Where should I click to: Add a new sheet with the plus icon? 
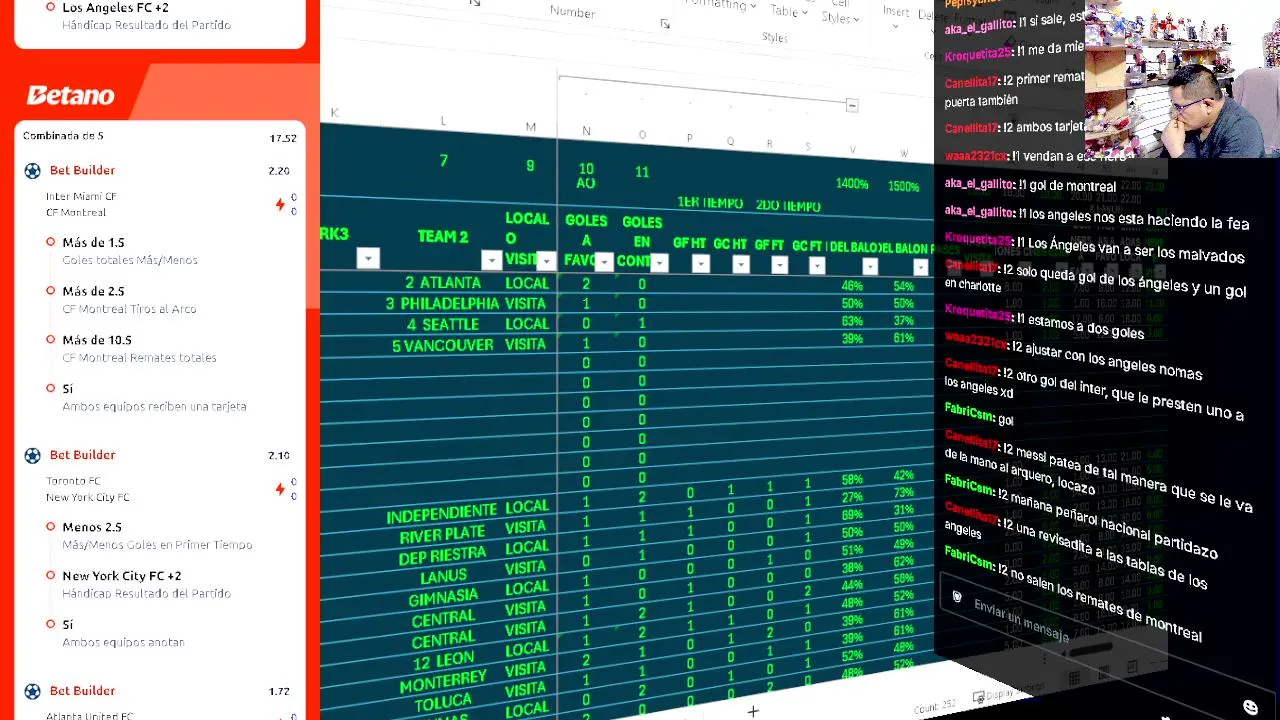[x=753, y=711]
